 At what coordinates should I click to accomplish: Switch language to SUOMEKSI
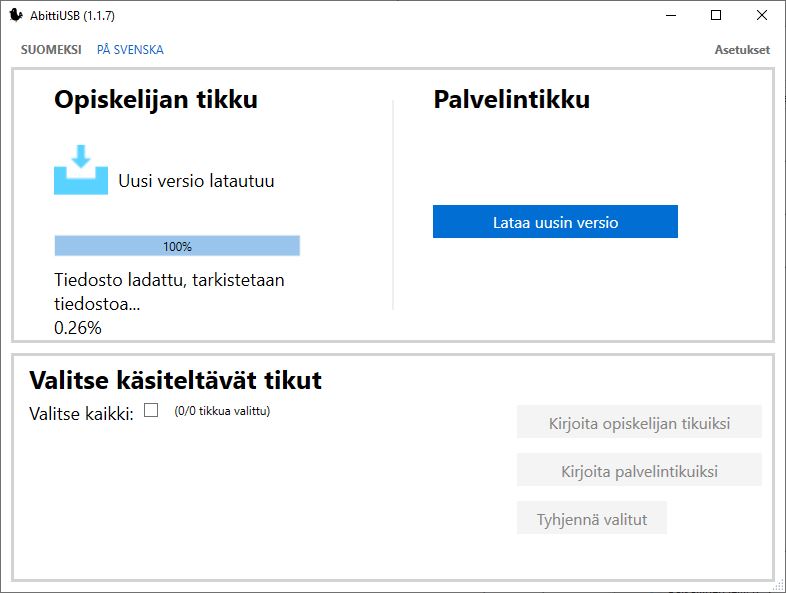coord(51,50)
